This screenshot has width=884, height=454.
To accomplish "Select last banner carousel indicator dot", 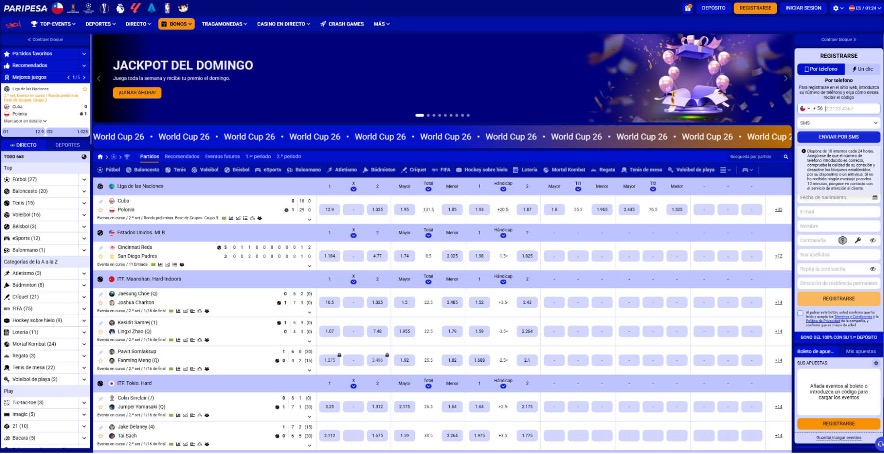I will (468, 116).
